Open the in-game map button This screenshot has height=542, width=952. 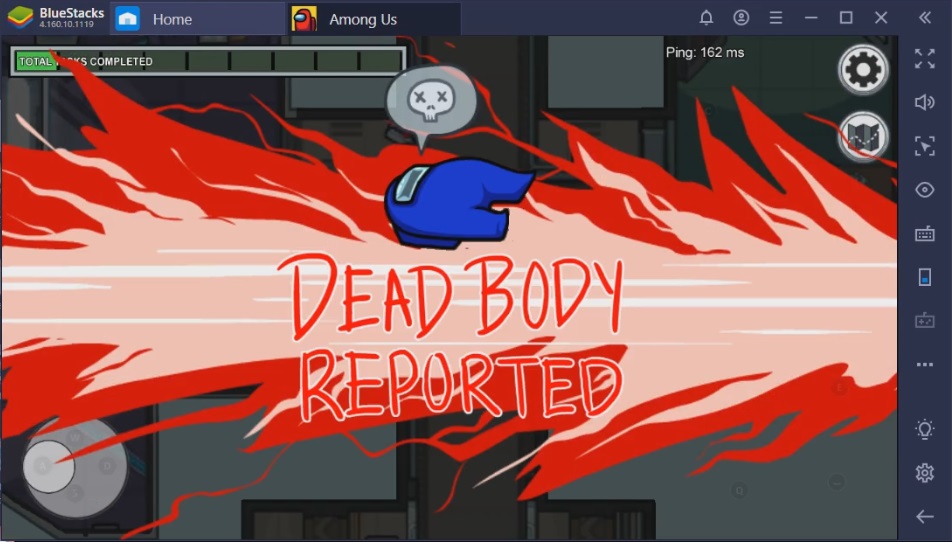(863, 137)
